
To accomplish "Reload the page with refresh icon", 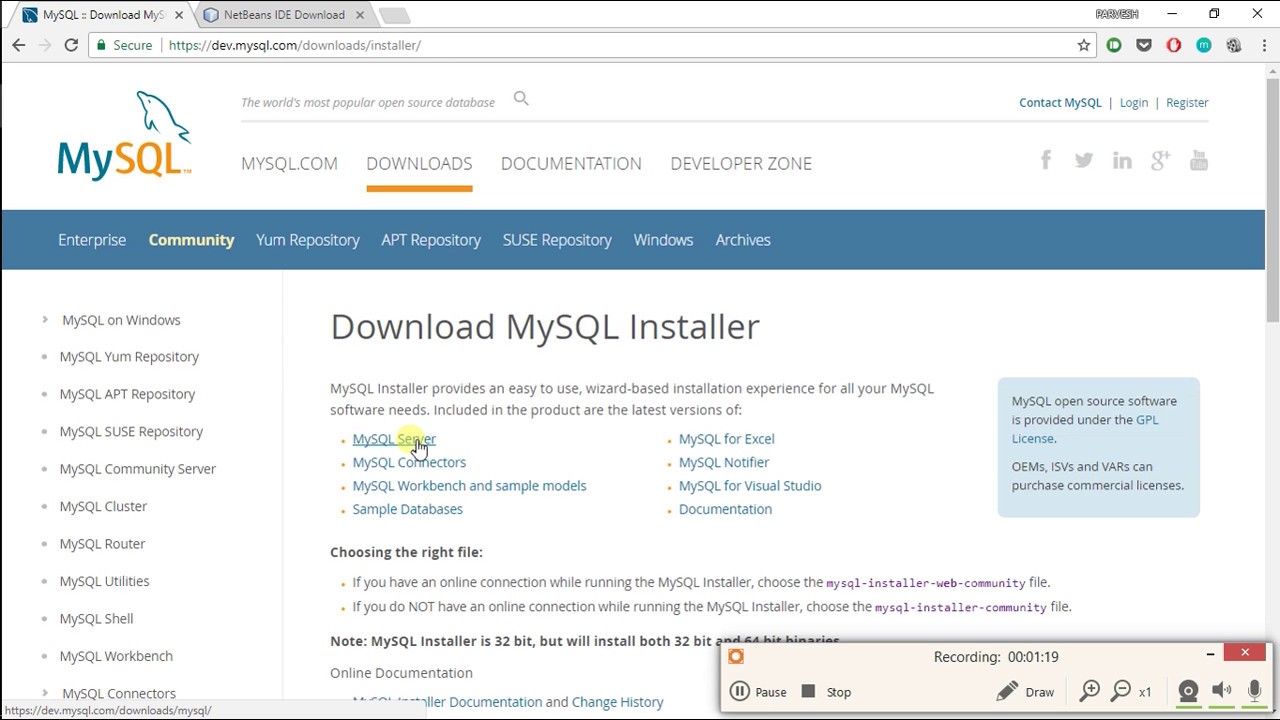I will [71, 45].
